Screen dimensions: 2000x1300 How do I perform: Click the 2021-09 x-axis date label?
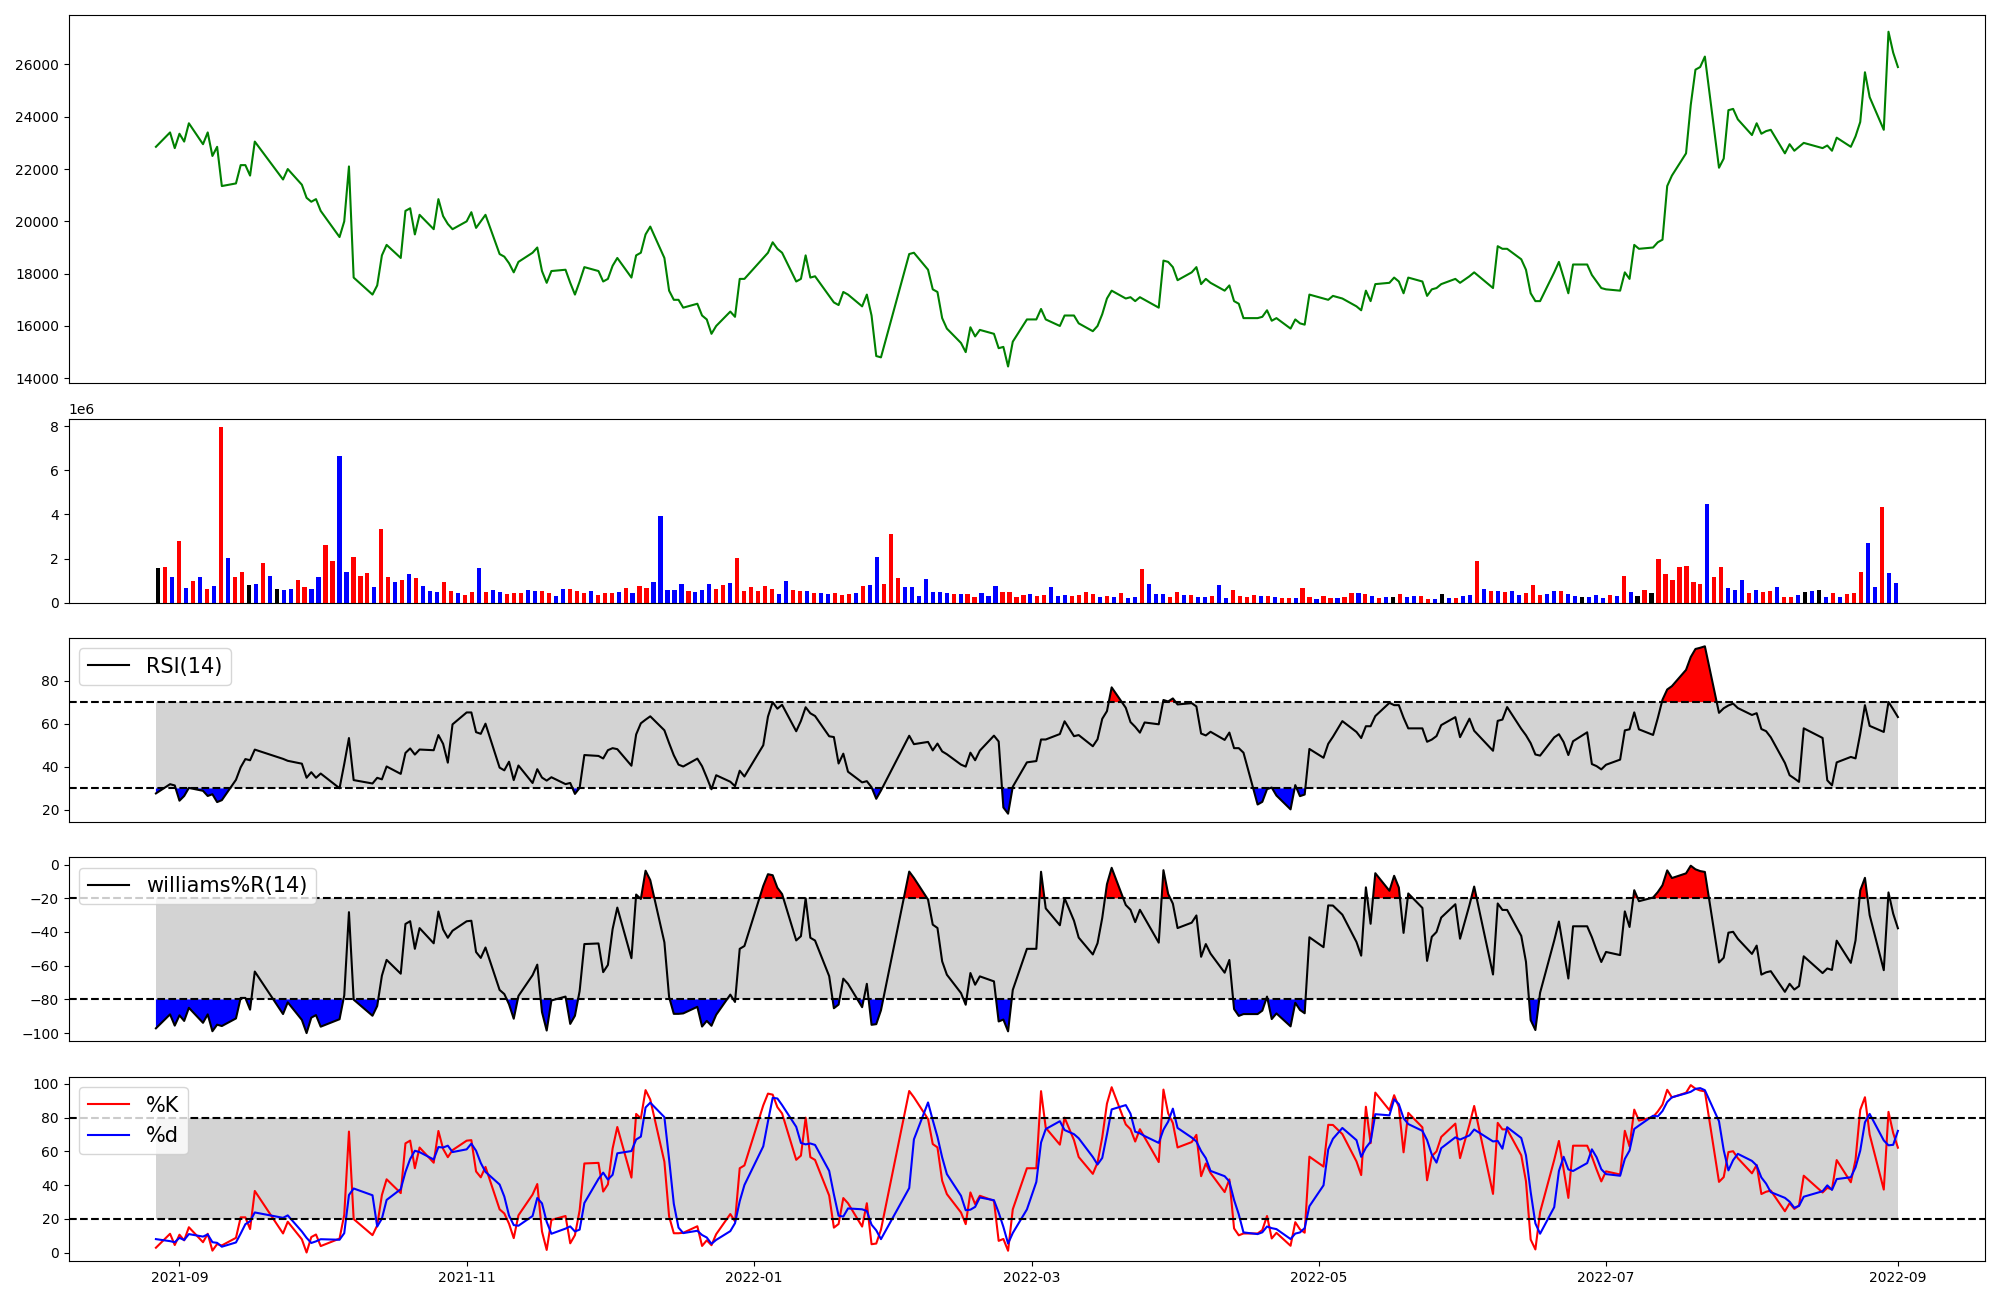coord(180,1276)
